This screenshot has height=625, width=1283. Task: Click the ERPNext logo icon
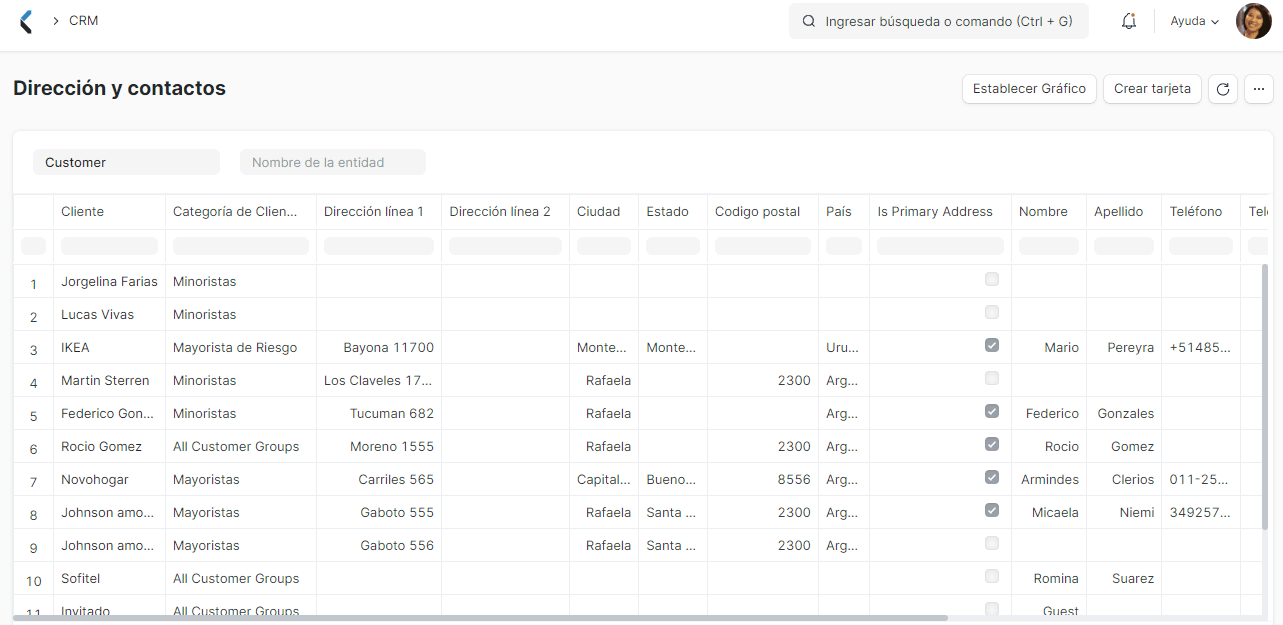26,21
